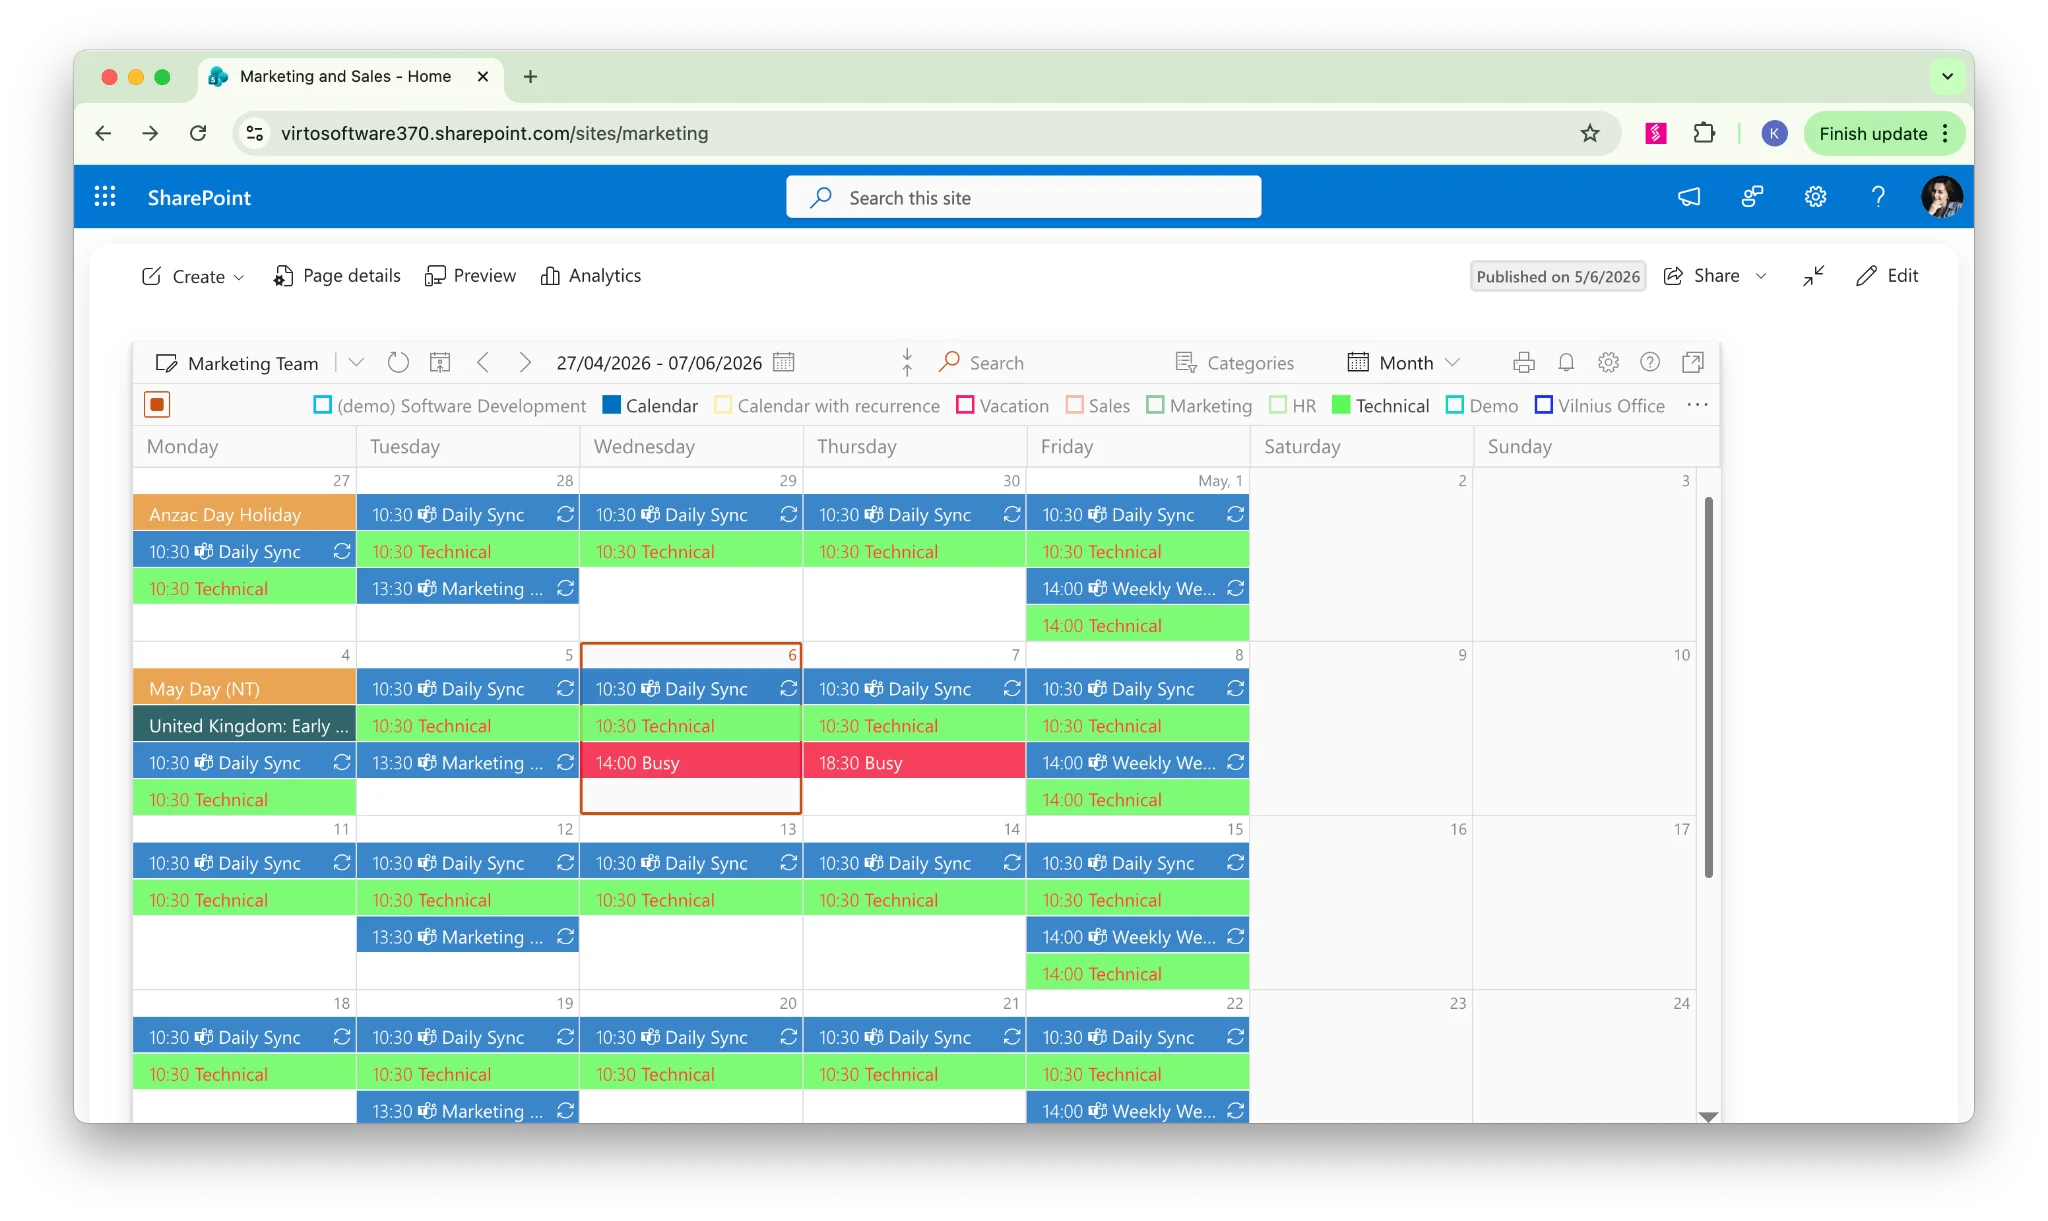This screenshot has height=1221, width=2048.
Task: Reload the browser page
Action: 198,133
